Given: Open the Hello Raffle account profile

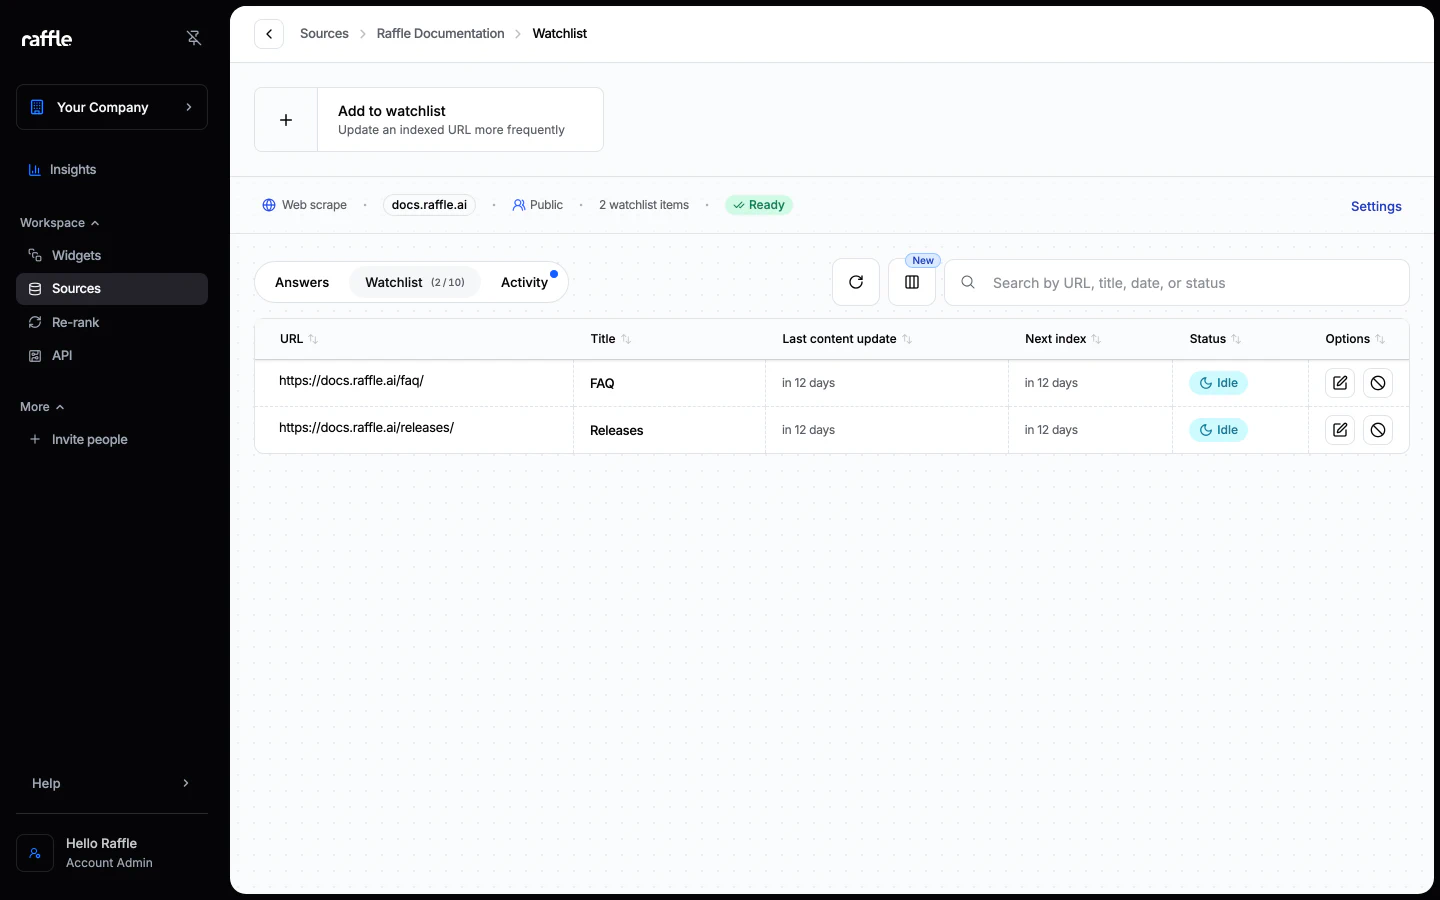Looking at the screenshot, I should tap(112, 853).
